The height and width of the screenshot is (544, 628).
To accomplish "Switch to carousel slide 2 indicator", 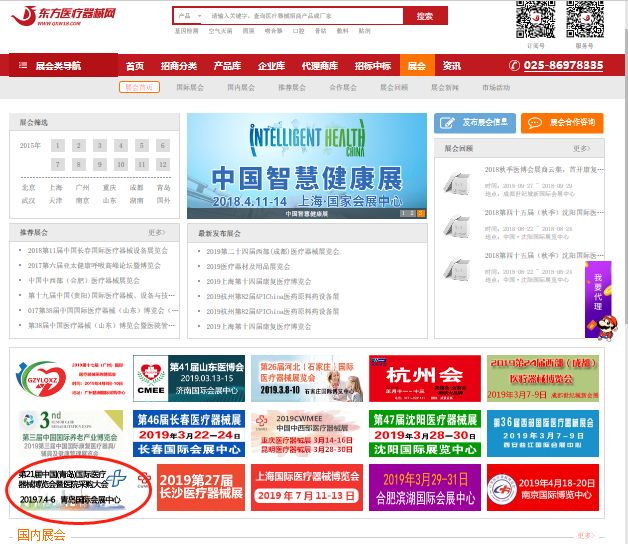I will click(x=412, y=214).
